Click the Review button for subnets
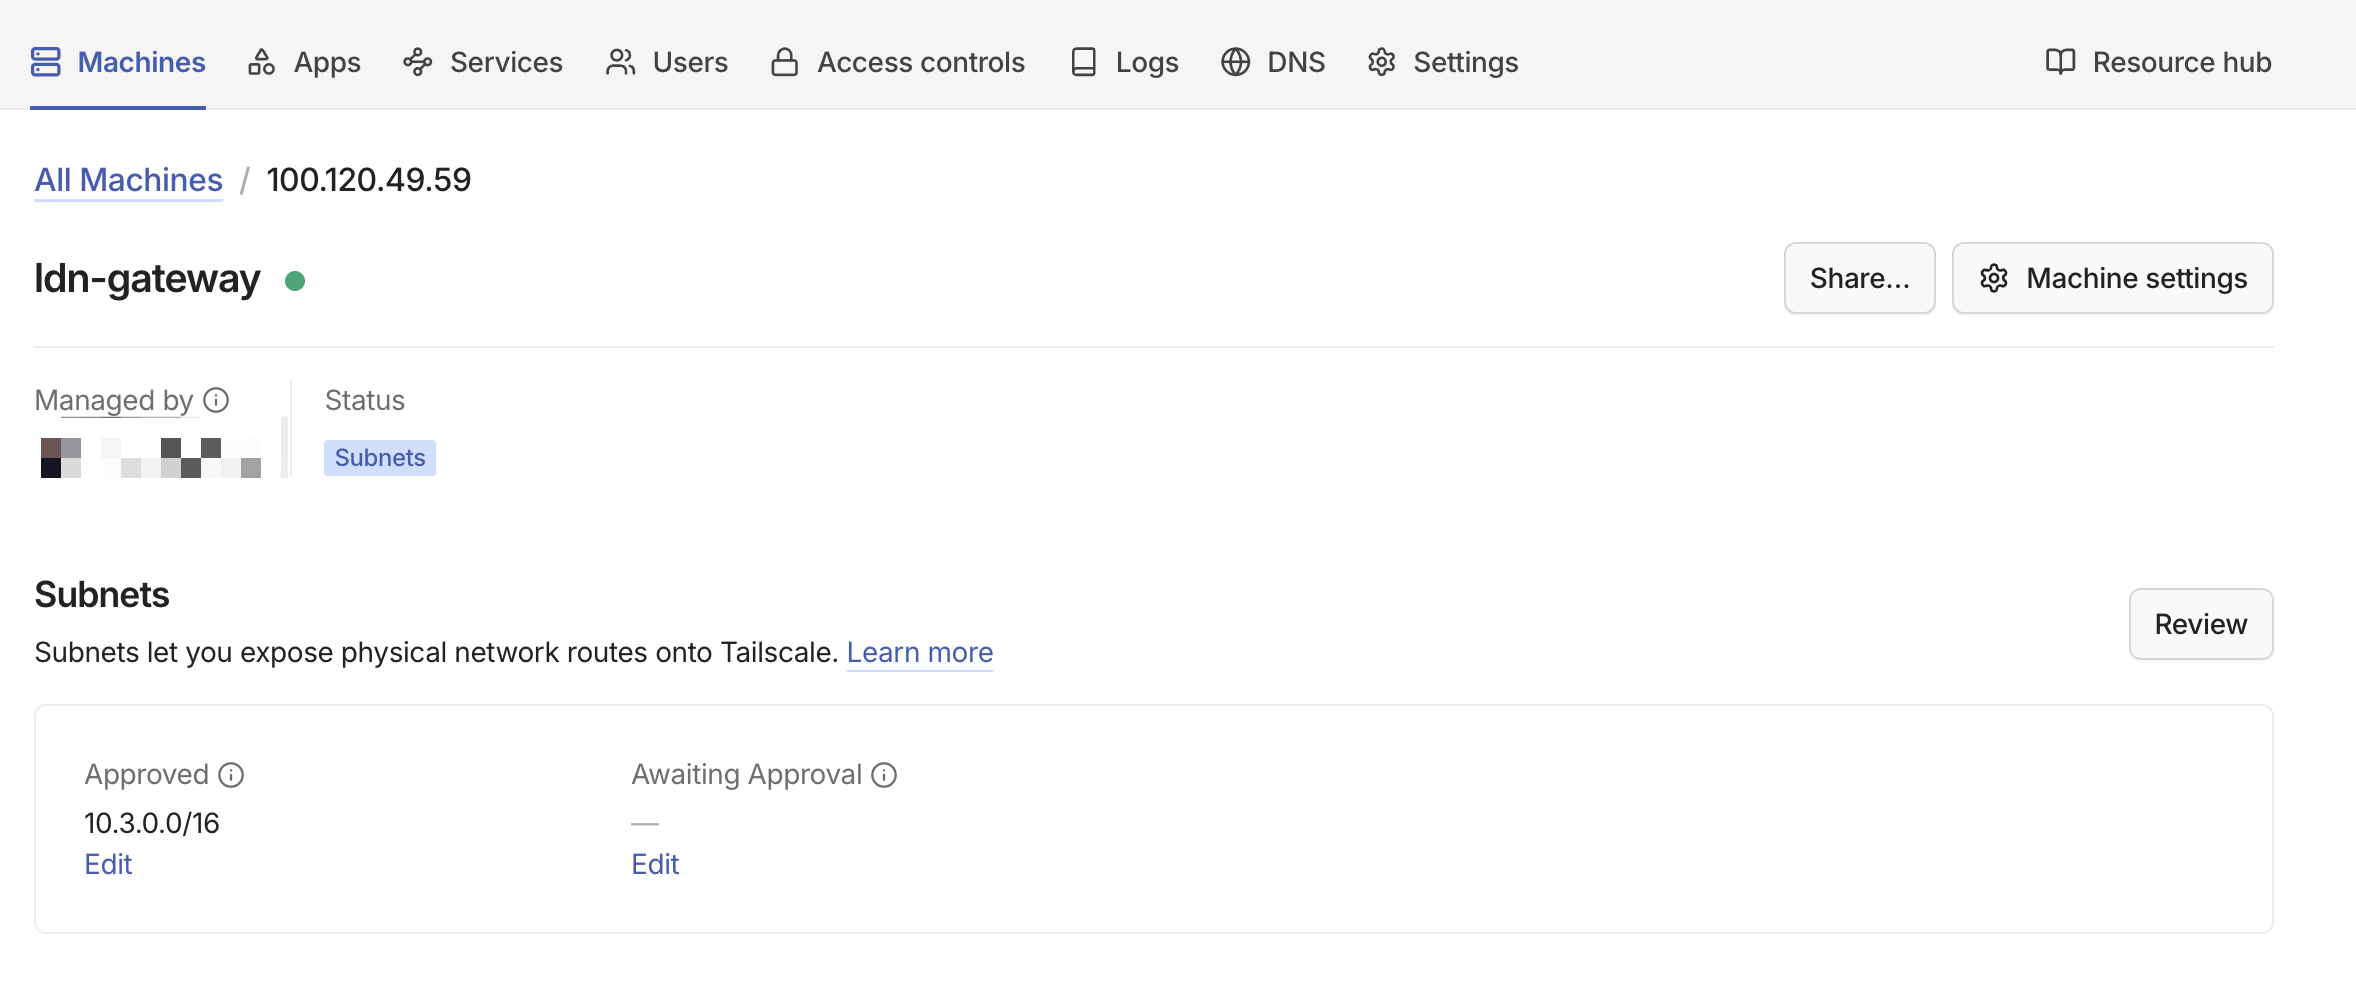Screen dimensions: 2356x984 [2200, 623]
